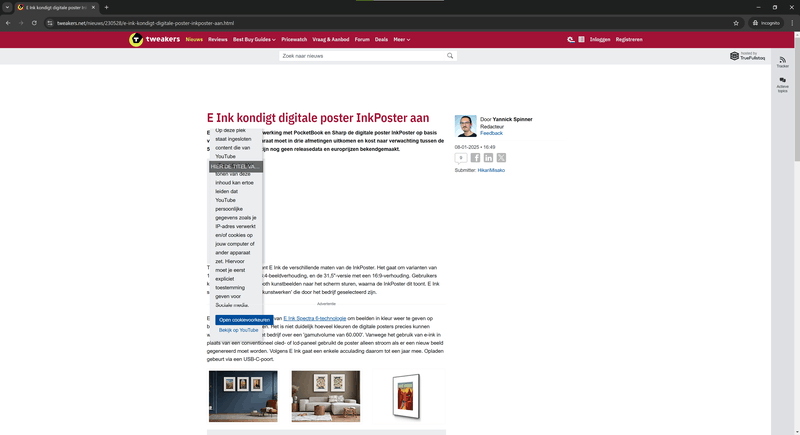Click the browser Back arrow

[8, 23]
